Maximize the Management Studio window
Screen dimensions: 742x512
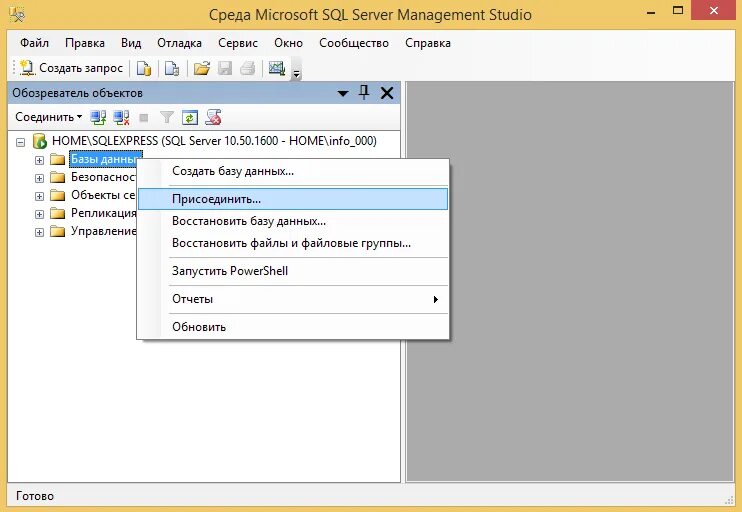tap(678, 10)
